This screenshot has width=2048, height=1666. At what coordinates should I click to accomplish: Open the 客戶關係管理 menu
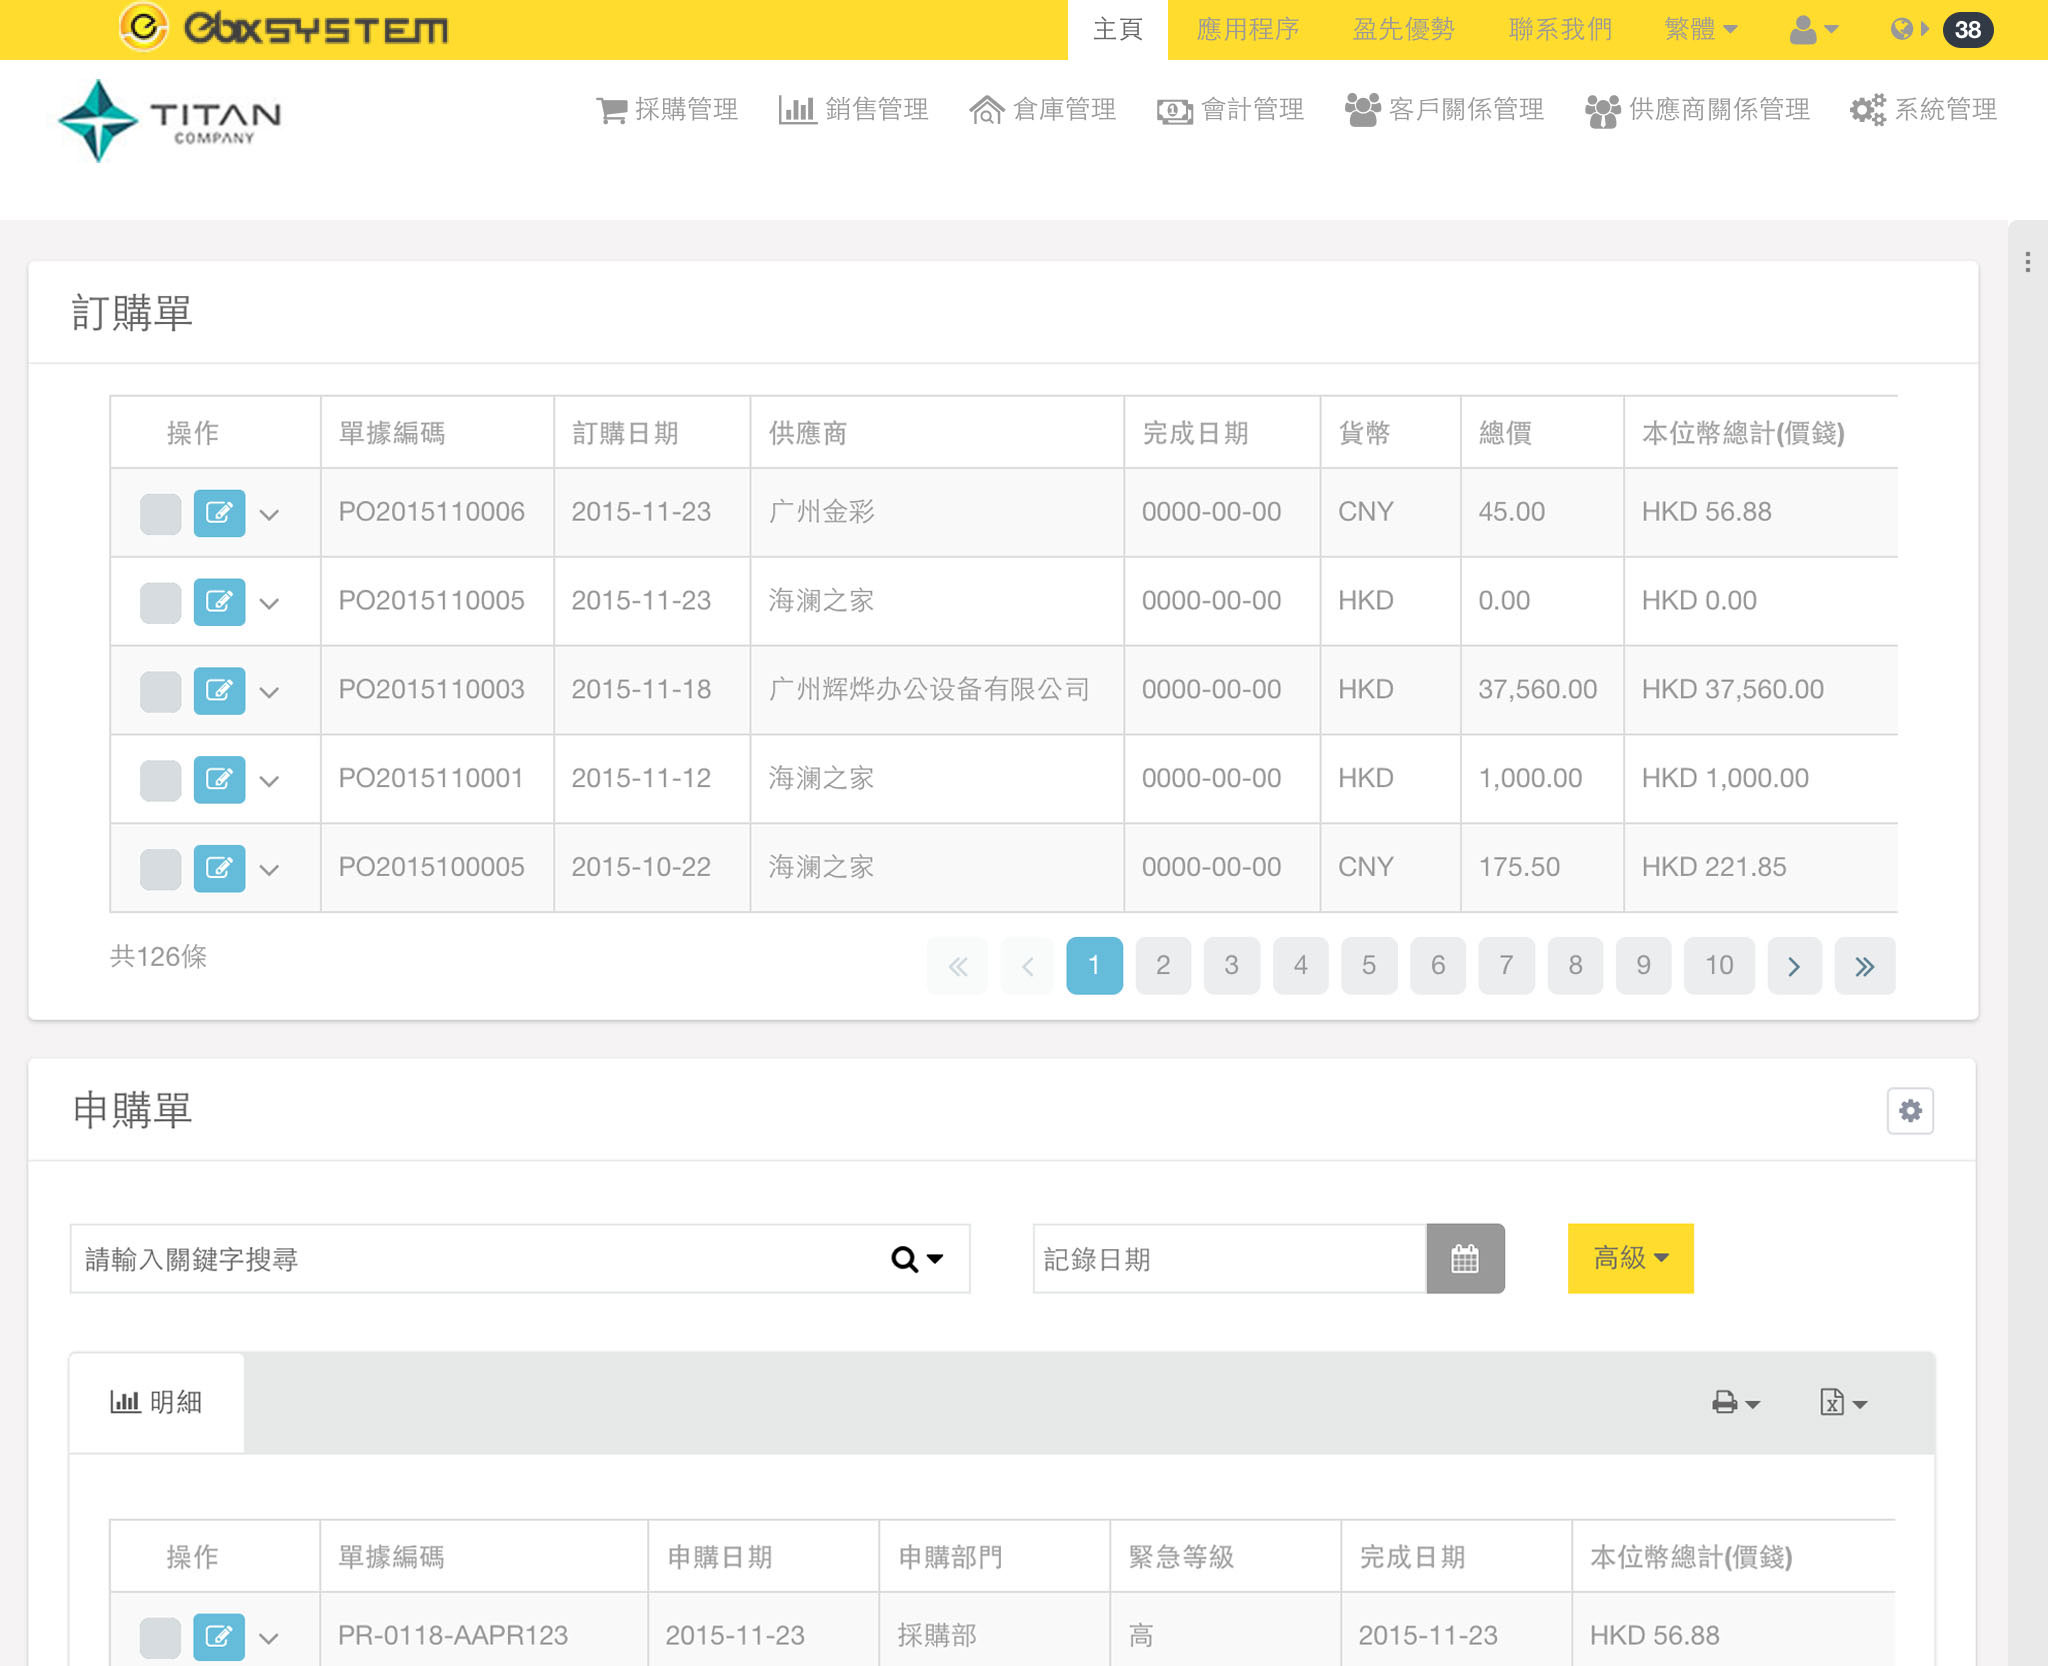1444,110
